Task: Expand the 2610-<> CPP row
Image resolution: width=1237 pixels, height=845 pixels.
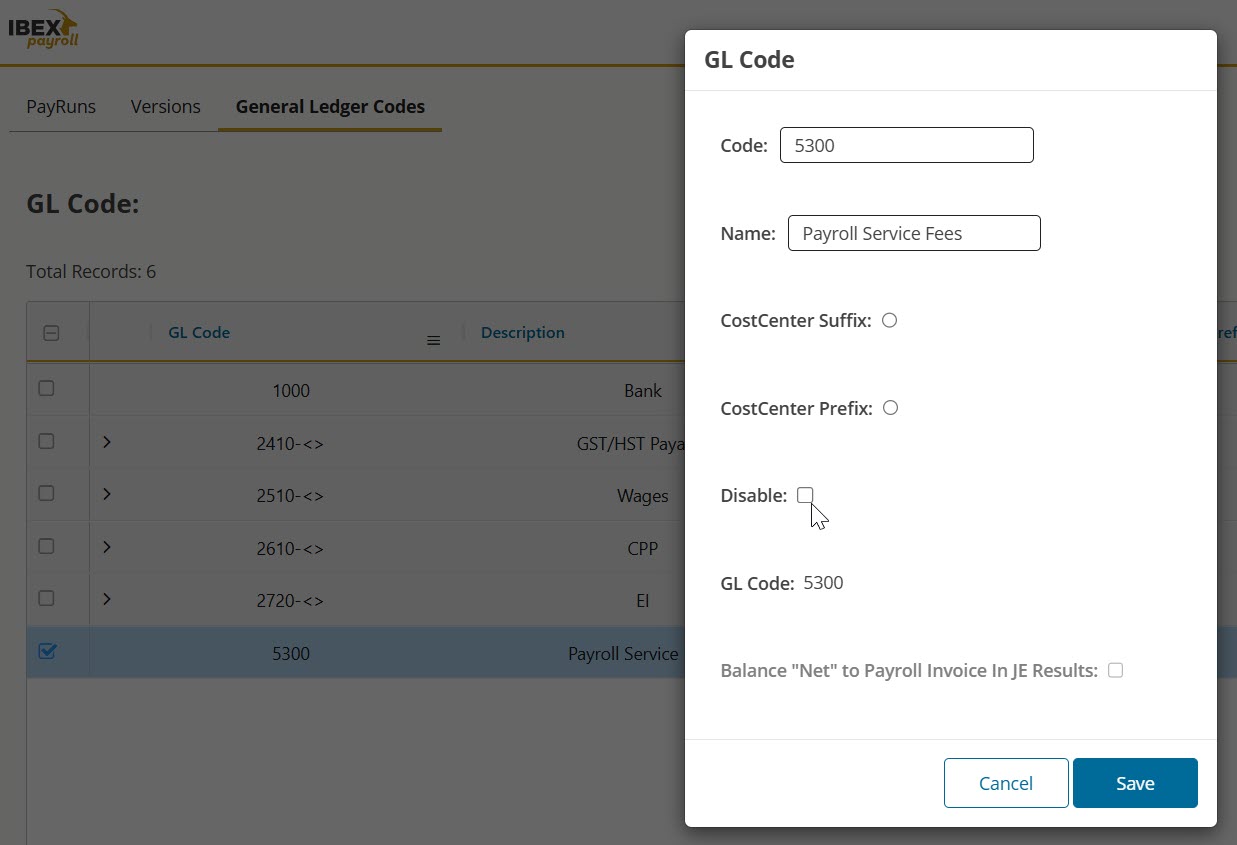Action: click(x=107, y=547)
